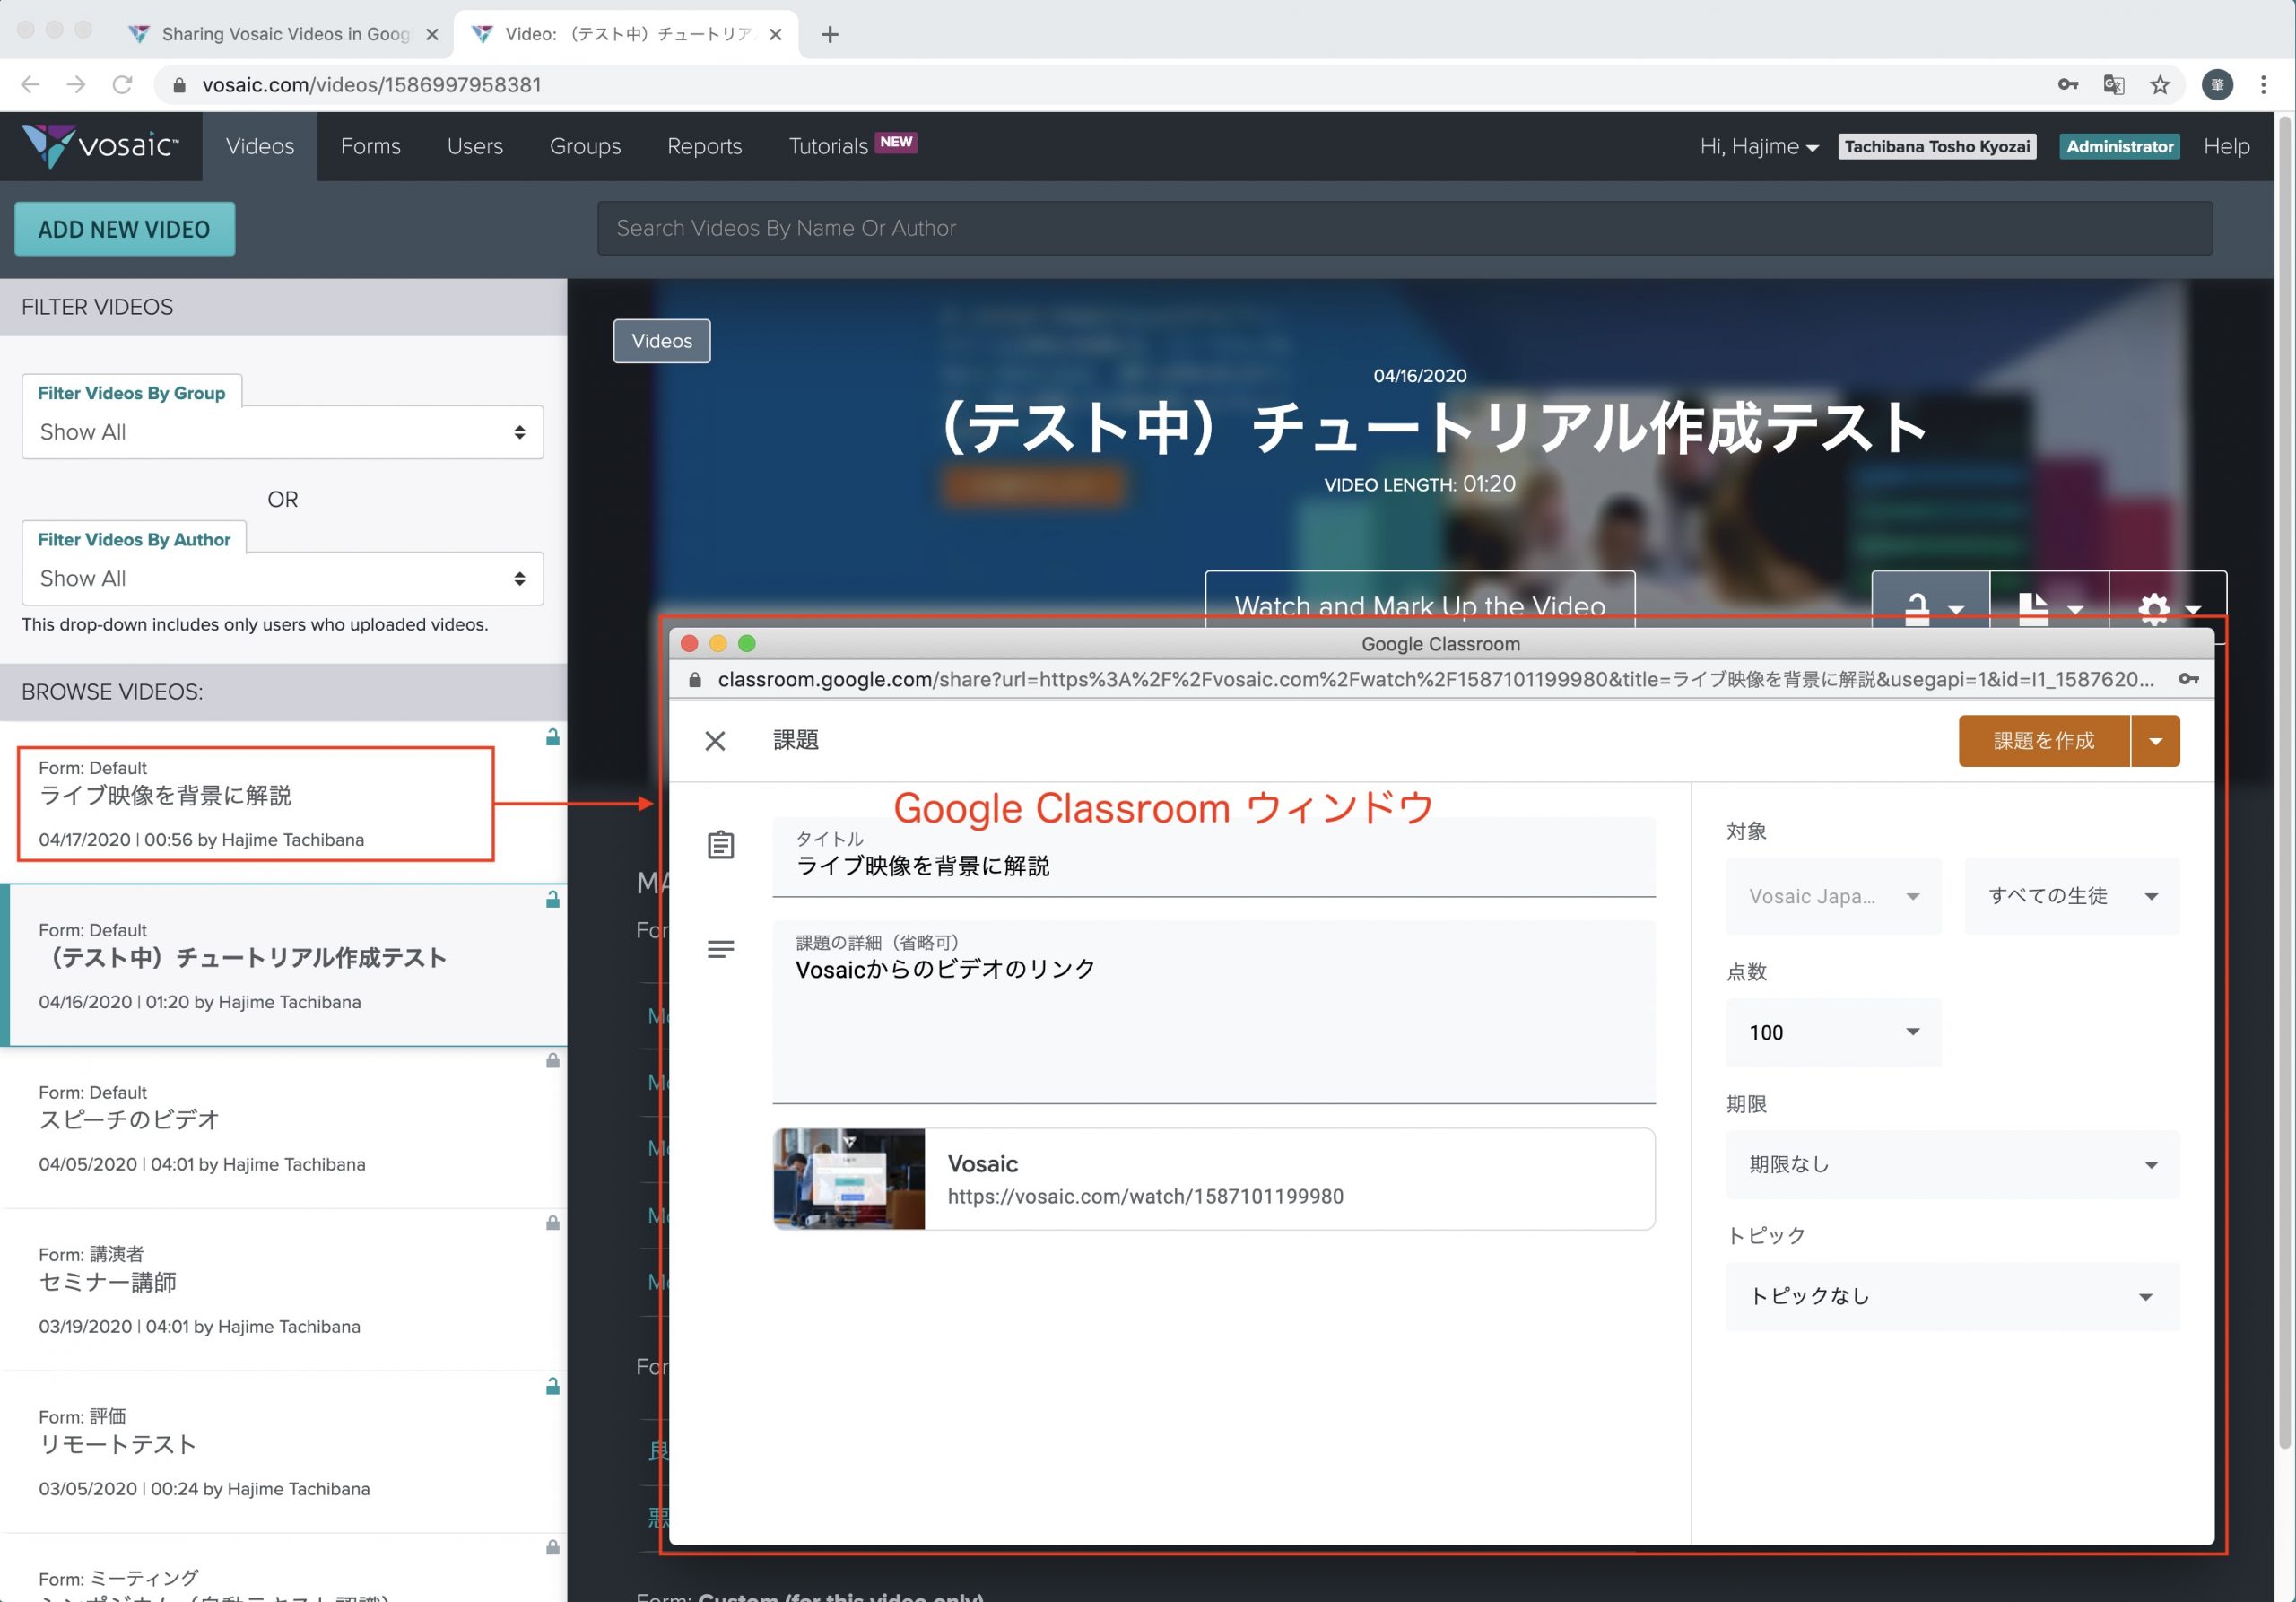Open the Reports nav item
The image size is (2296, 1602).
coord(704,146)
